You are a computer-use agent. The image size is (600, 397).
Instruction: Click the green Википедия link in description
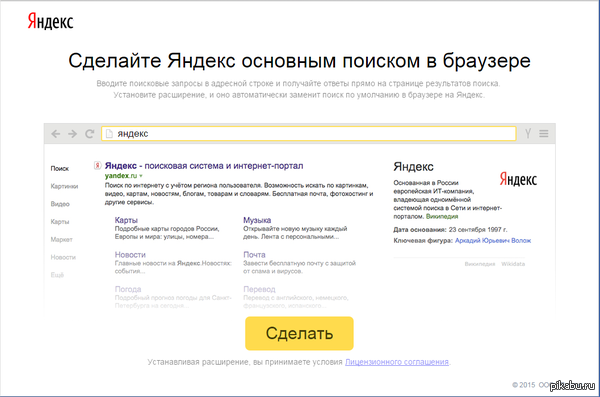click(442, 216)
